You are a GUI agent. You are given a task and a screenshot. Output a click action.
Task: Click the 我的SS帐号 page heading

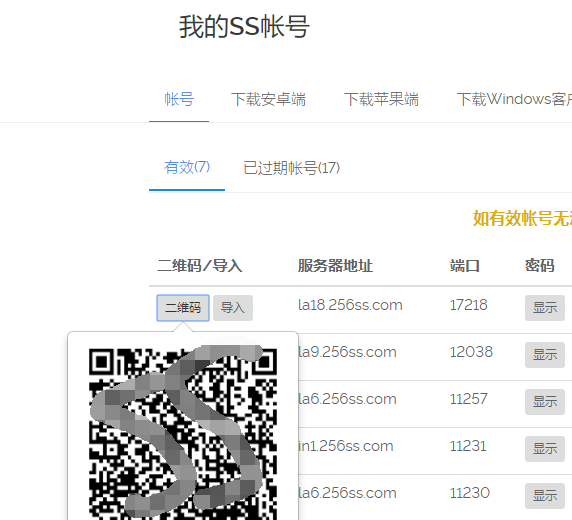click(x=244, y=27)
